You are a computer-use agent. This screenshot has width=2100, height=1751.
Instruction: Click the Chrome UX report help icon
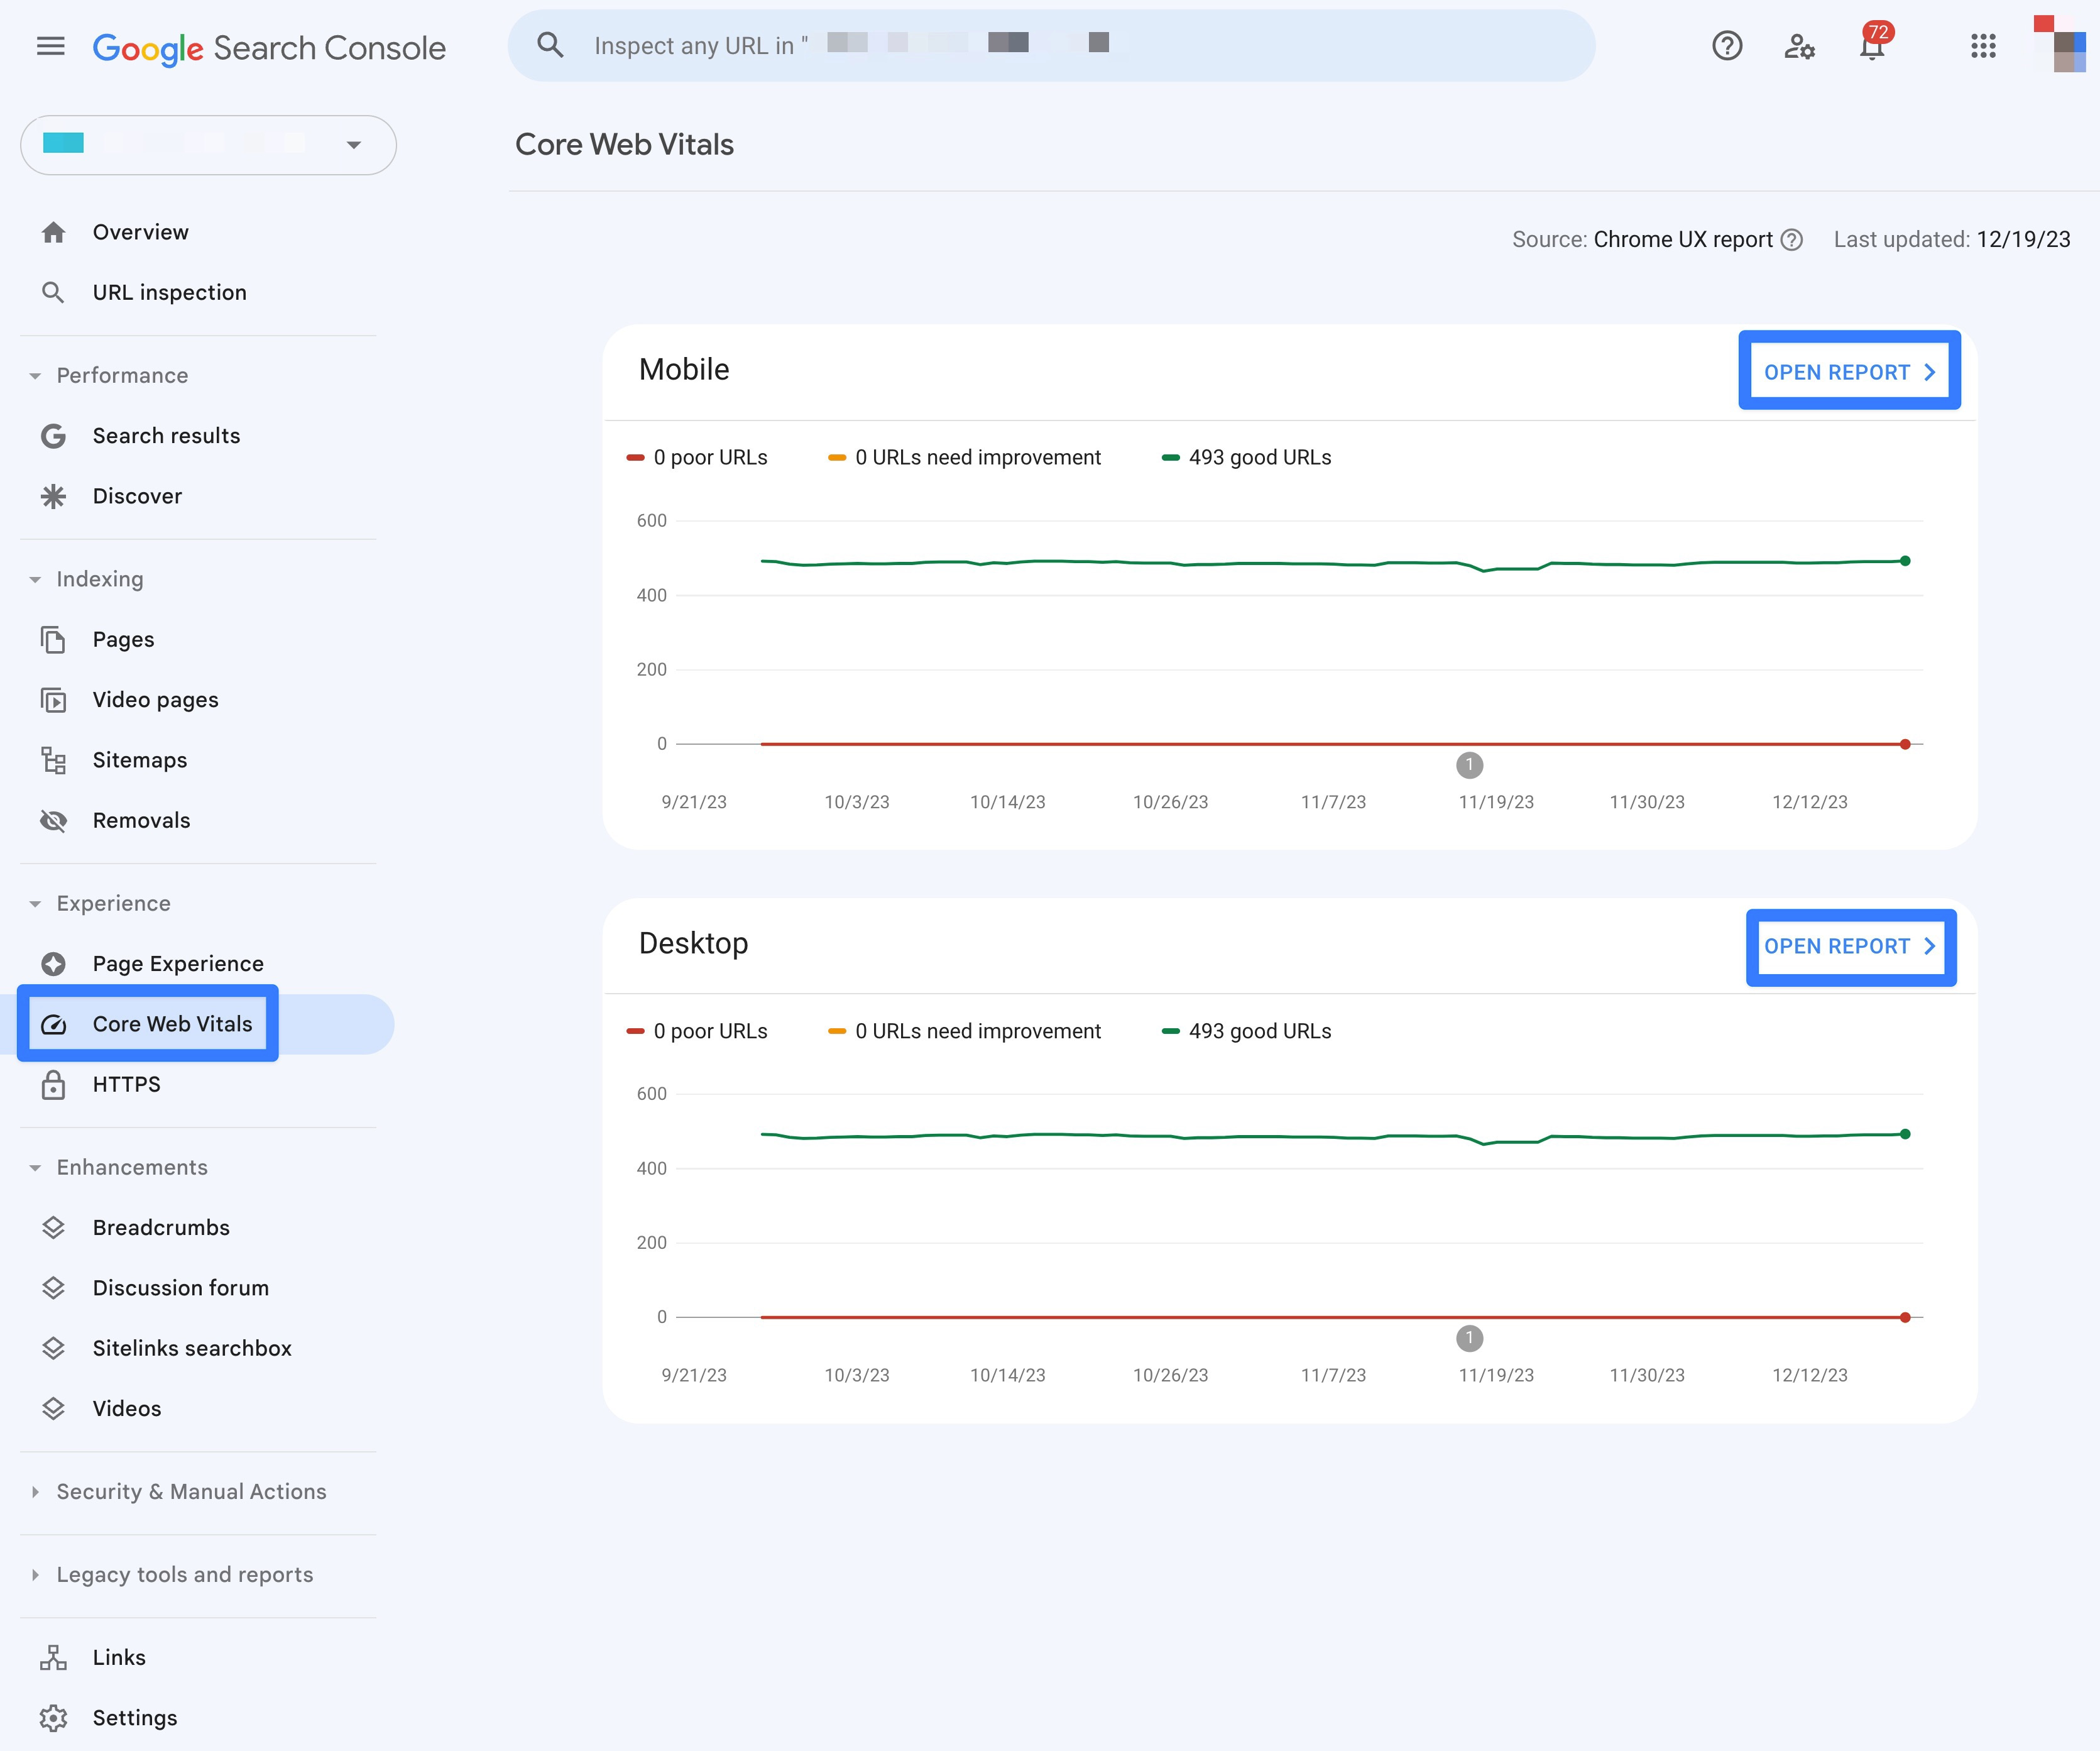tap(1791, 239)
